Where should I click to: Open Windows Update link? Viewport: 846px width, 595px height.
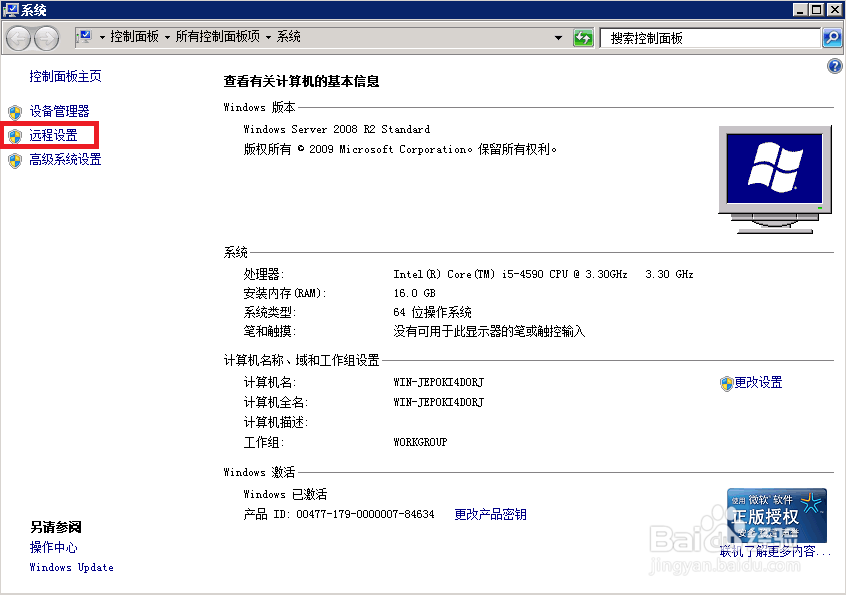click(71, 567)
